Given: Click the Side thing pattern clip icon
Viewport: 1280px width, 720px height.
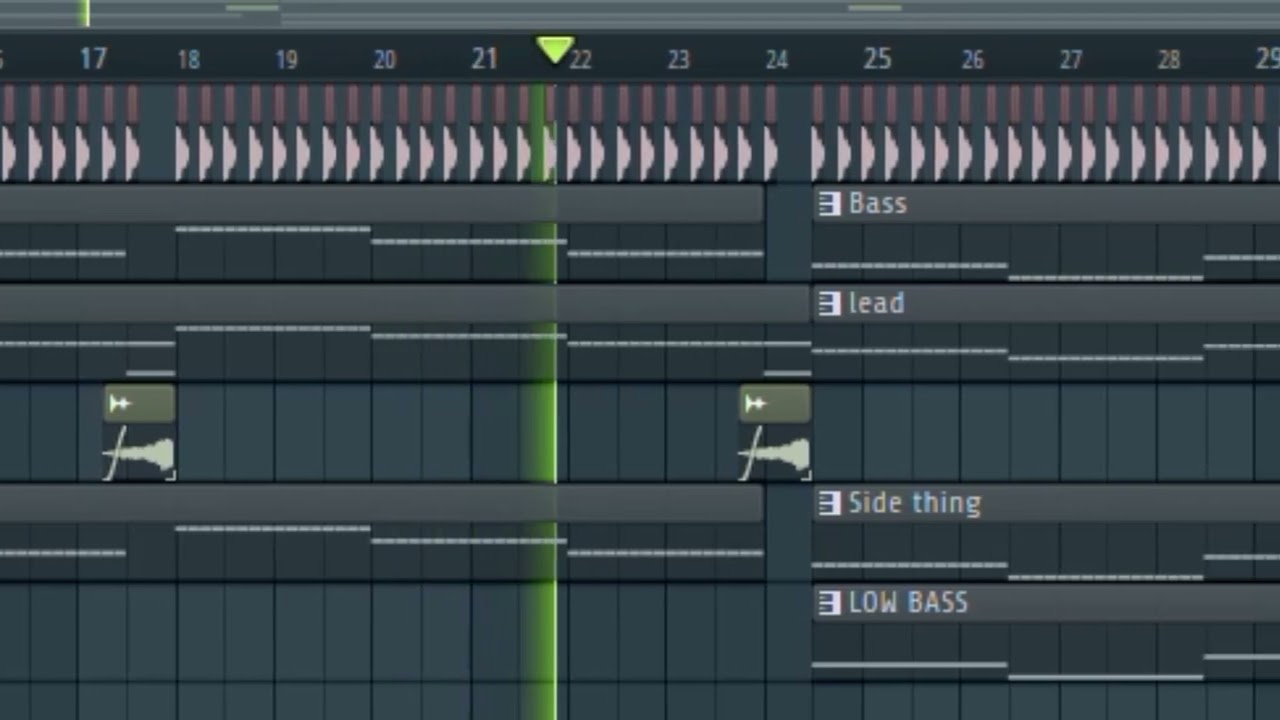Looking at the screenshot, I should click(829, 503).
